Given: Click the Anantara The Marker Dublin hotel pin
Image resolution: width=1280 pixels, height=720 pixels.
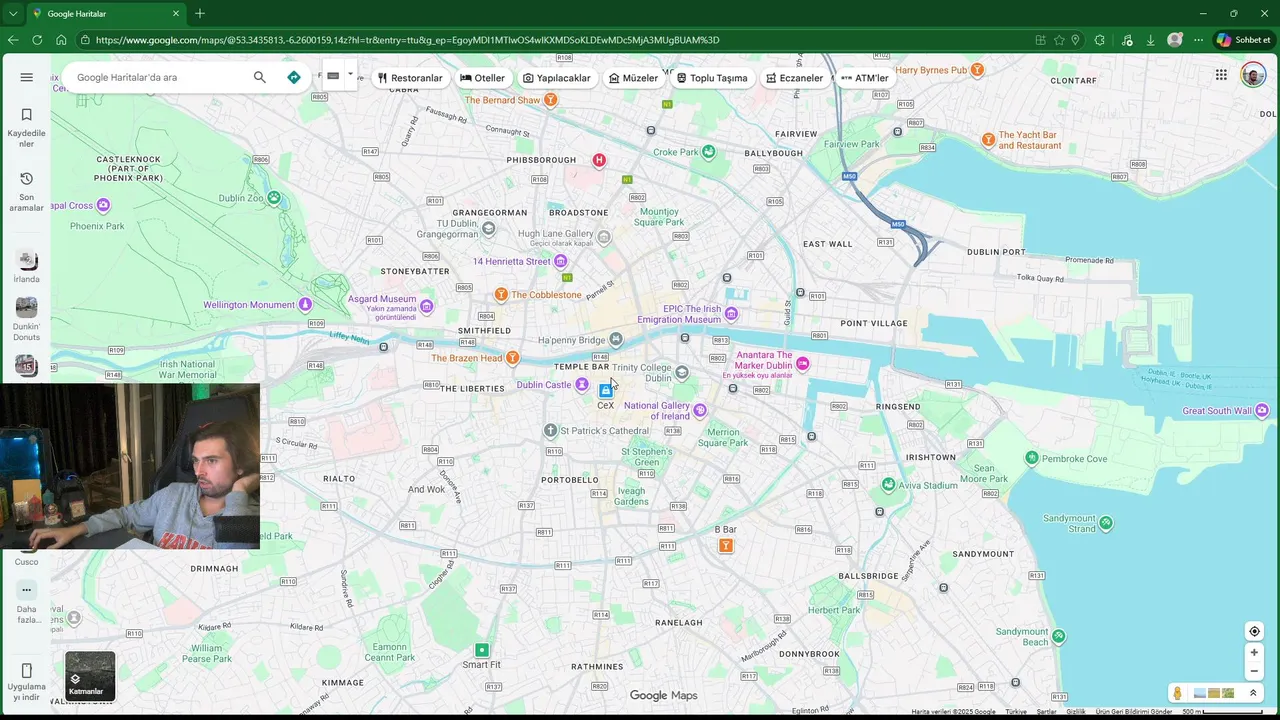Looking at the screenshot, I should coord(802,364).
